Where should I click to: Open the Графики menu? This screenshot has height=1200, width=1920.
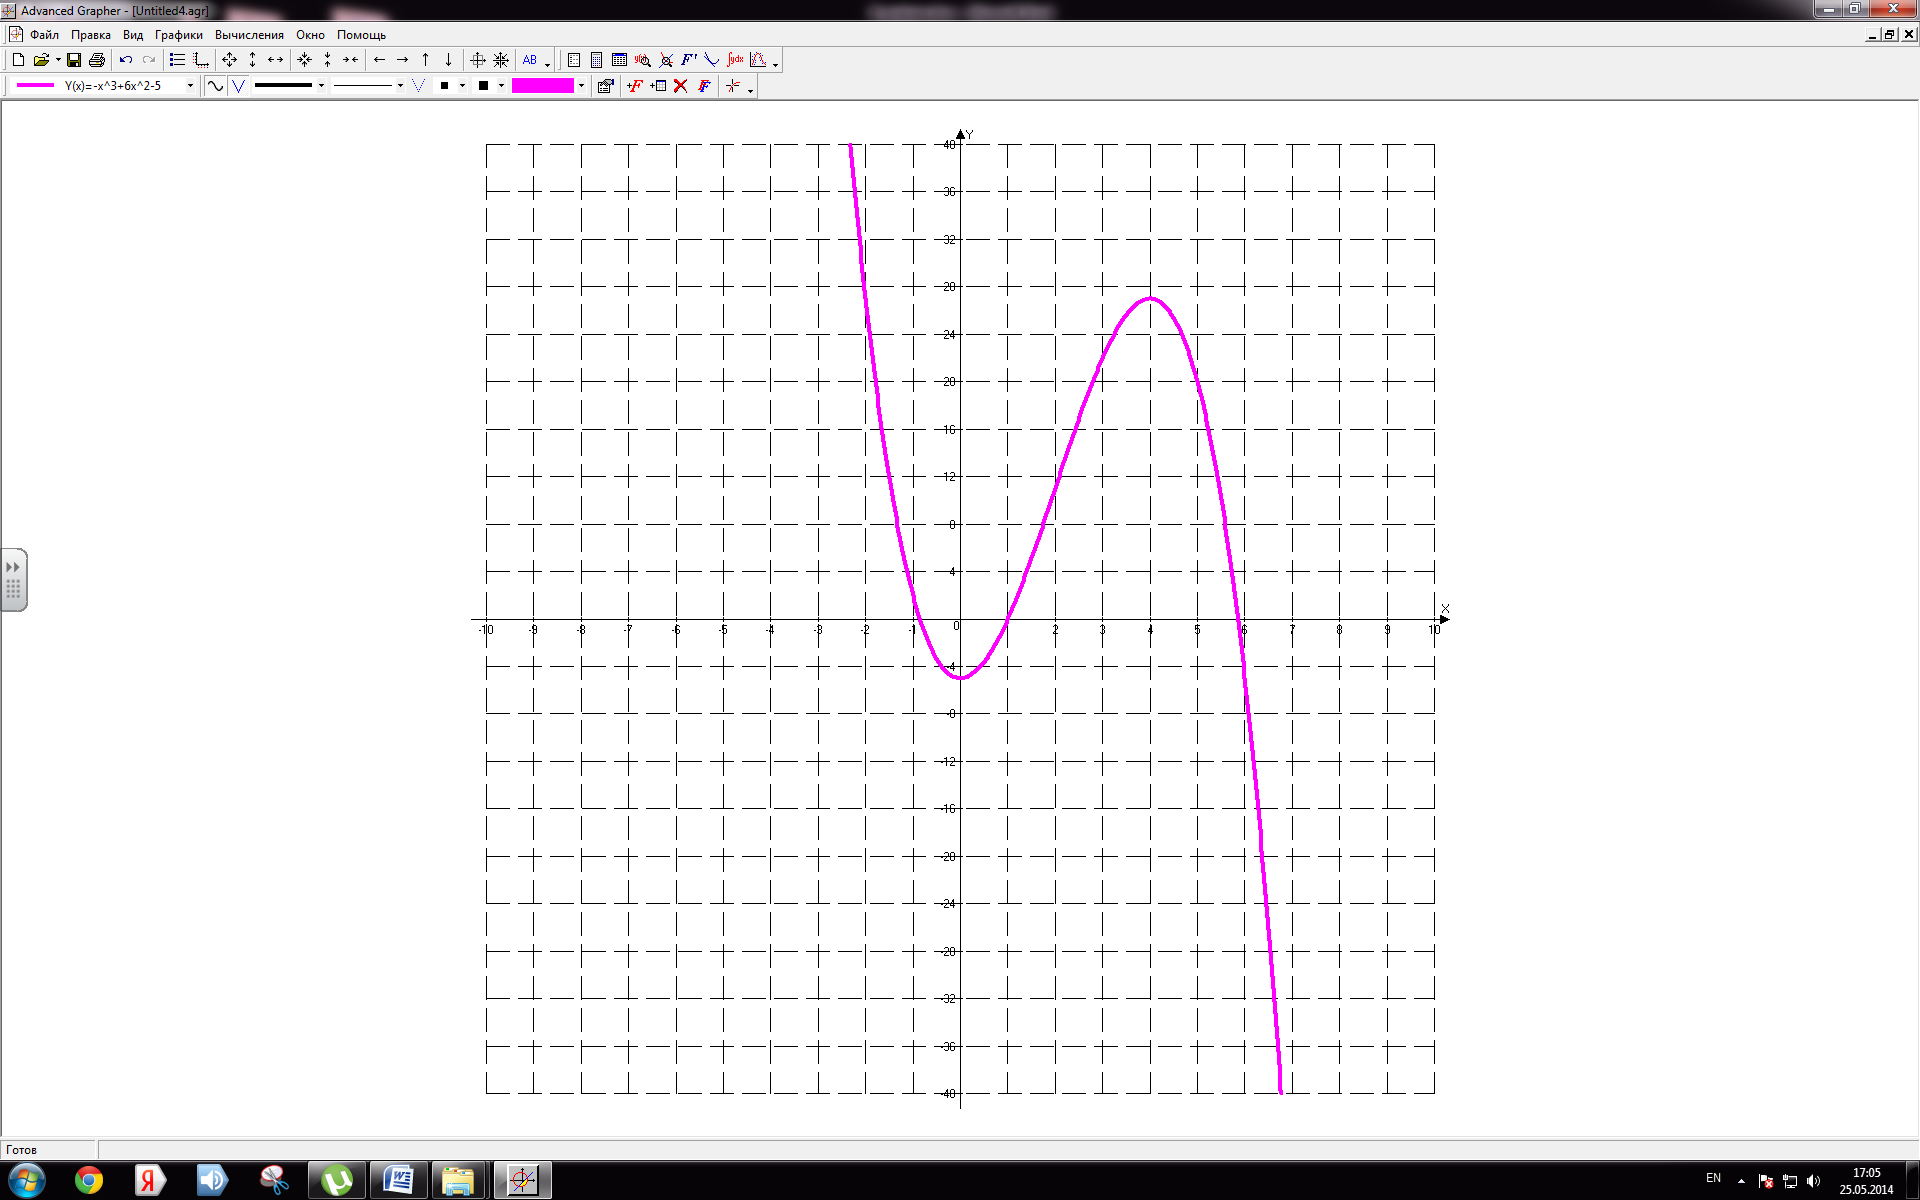click(x=178, y=35)
